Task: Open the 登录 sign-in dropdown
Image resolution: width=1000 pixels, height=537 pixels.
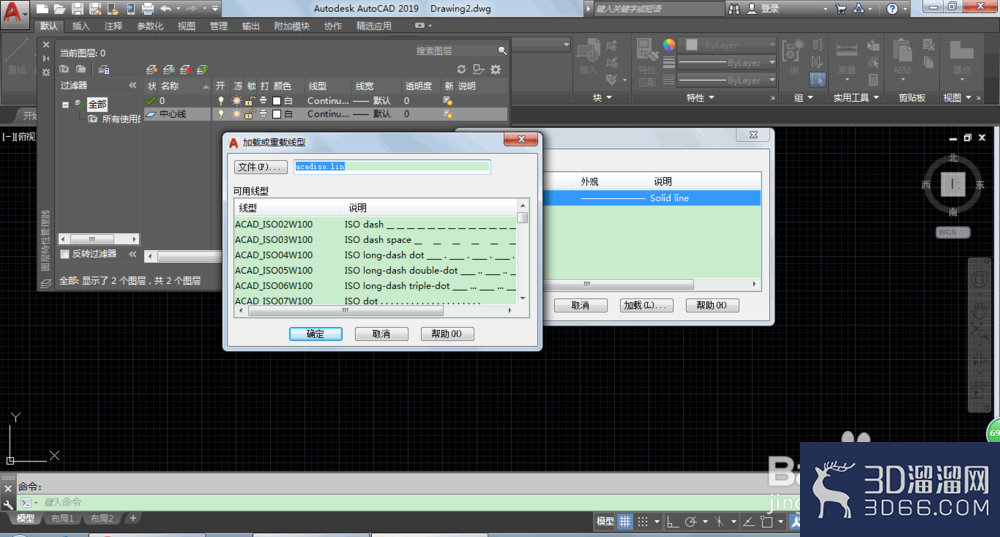Action: coord(825,9)
